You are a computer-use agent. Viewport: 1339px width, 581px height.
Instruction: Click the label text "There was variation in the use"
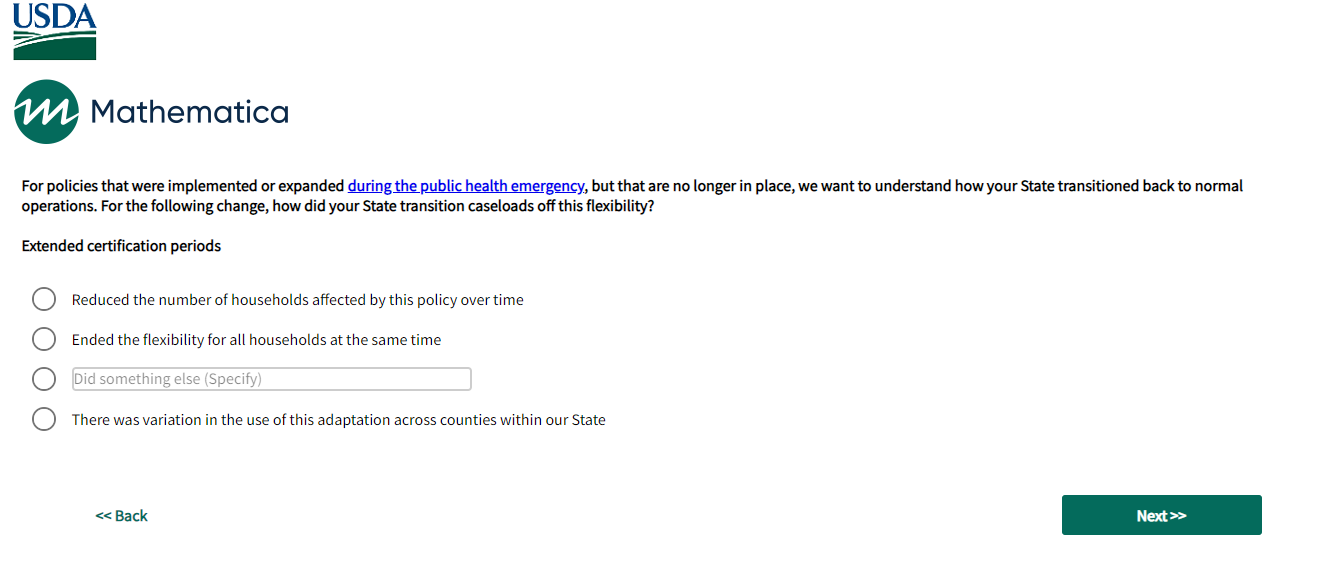point(338,420)
